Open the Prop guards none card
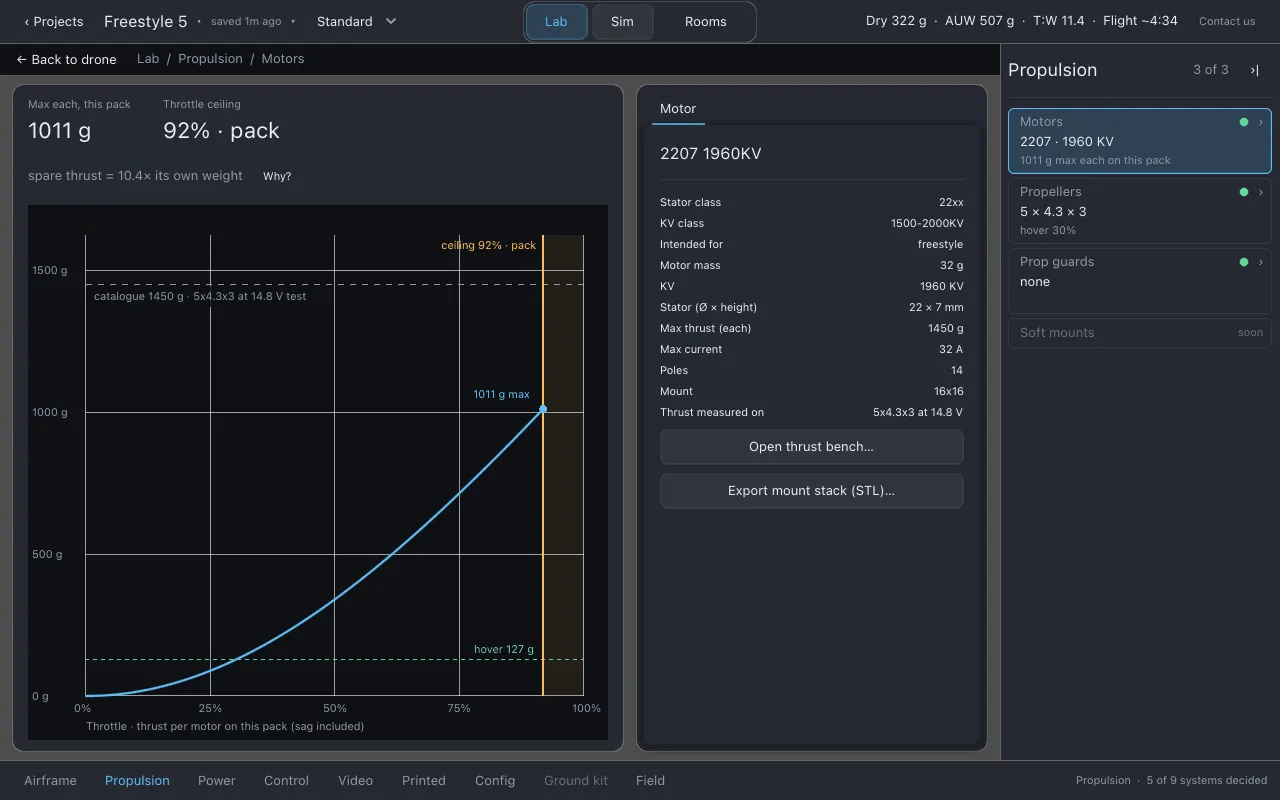This screenshot has height=800, width=1280. pos(1139,281)
